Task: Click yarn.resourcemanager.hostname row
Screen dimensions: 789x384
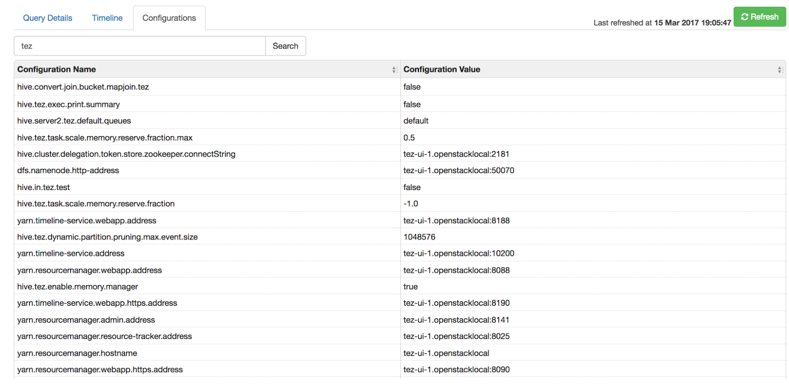Action: coord(400,353)
